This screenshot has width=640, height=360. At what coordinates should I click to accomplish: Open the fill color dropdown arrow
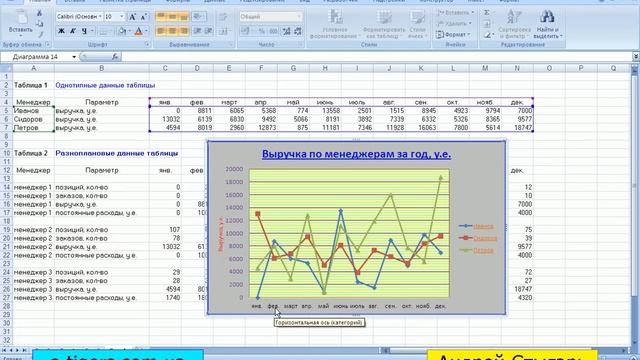(129, 31)
